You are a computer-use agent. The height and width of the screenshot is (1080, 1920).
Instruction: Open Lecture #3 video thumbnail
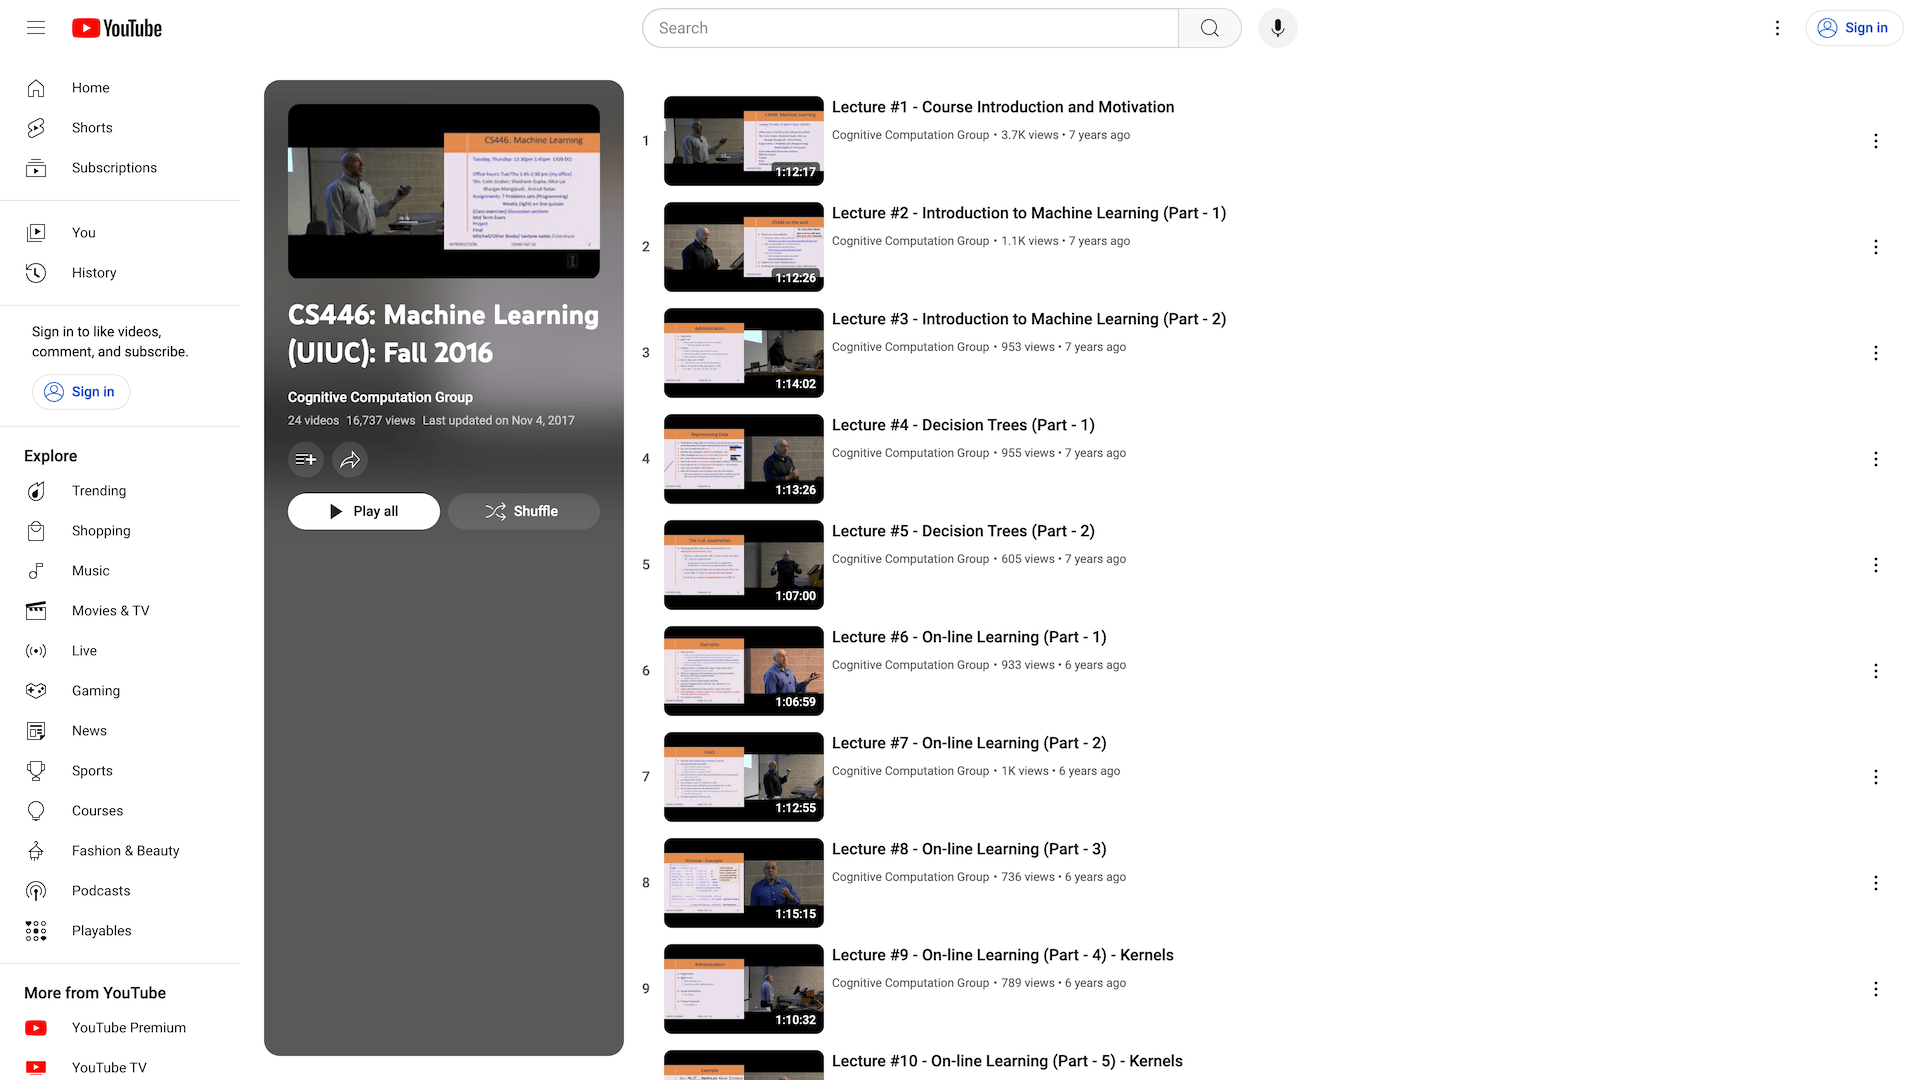(x=744, y=353)
